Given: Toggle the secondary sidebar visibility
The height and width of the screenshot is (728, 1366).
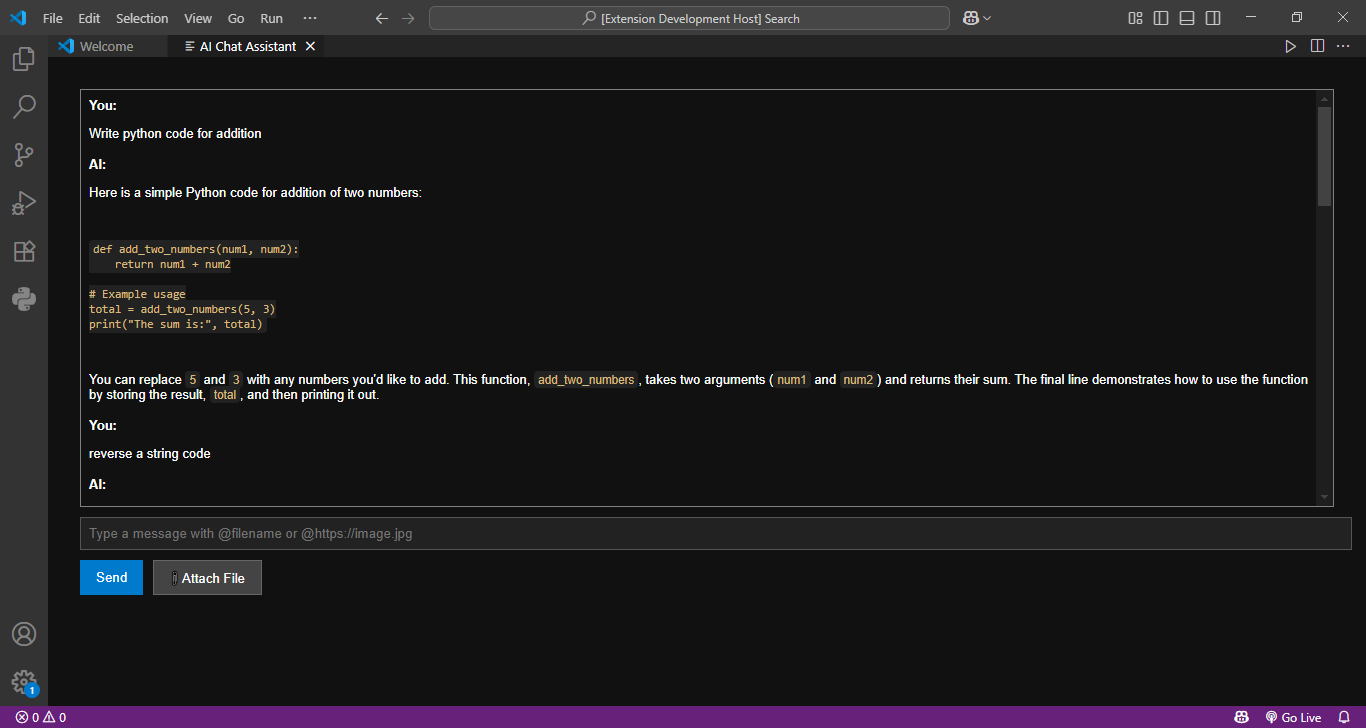Looking at the screenshot, I should click(x=1212, y=17).
